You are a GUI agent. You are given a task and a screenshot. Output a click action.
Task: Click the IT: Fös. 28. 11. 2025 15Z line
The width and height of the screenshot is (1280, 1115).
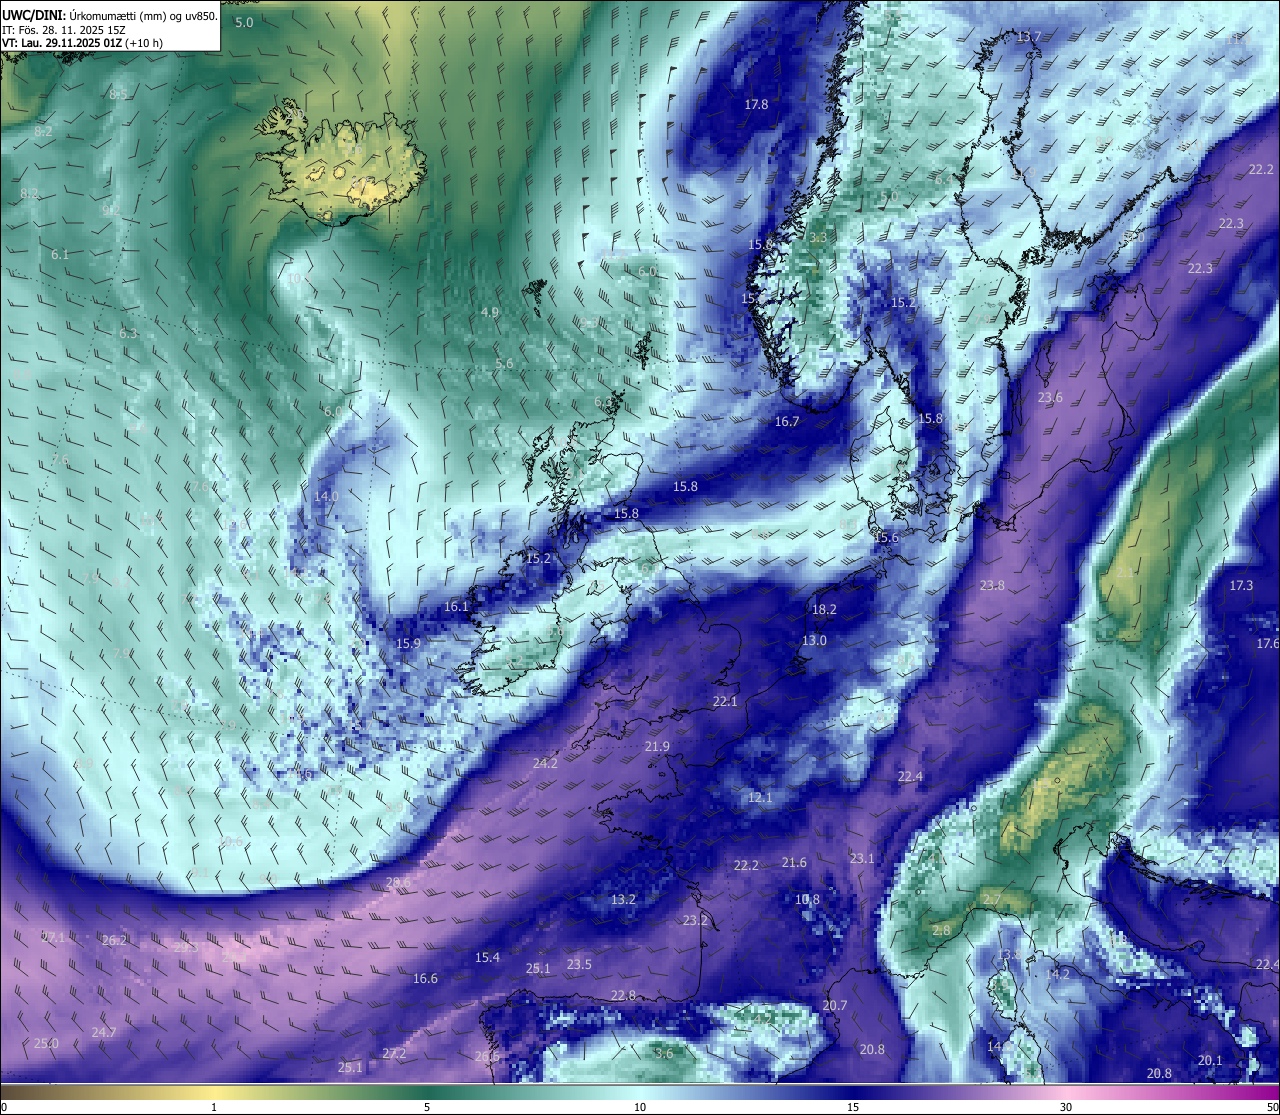(64, 30)
